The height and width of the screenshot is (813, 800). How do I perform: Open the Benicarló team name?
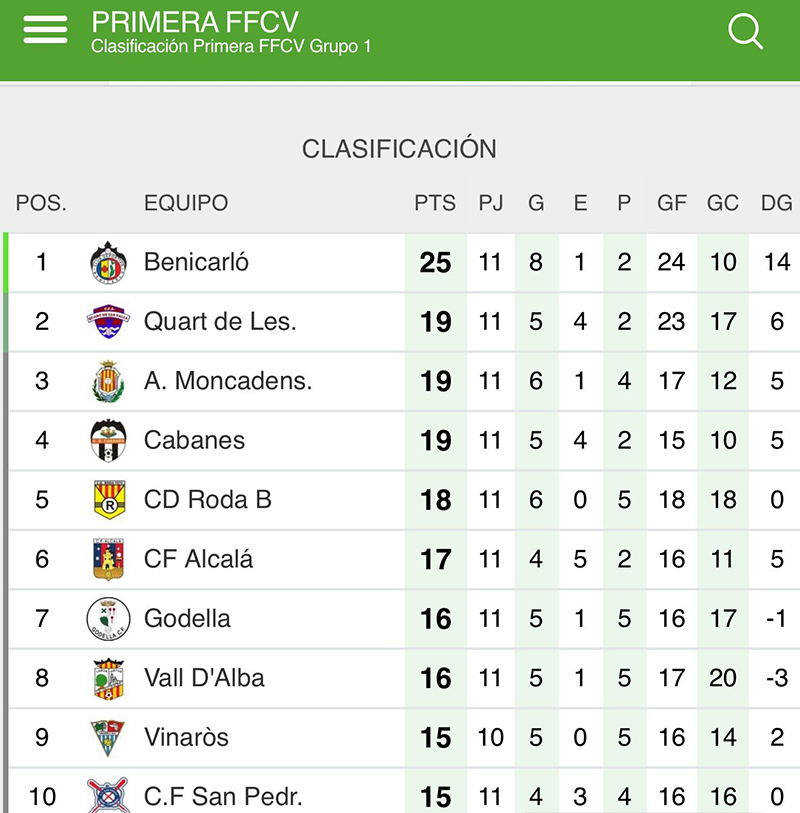pyautogui.click(x=196, y=262)
